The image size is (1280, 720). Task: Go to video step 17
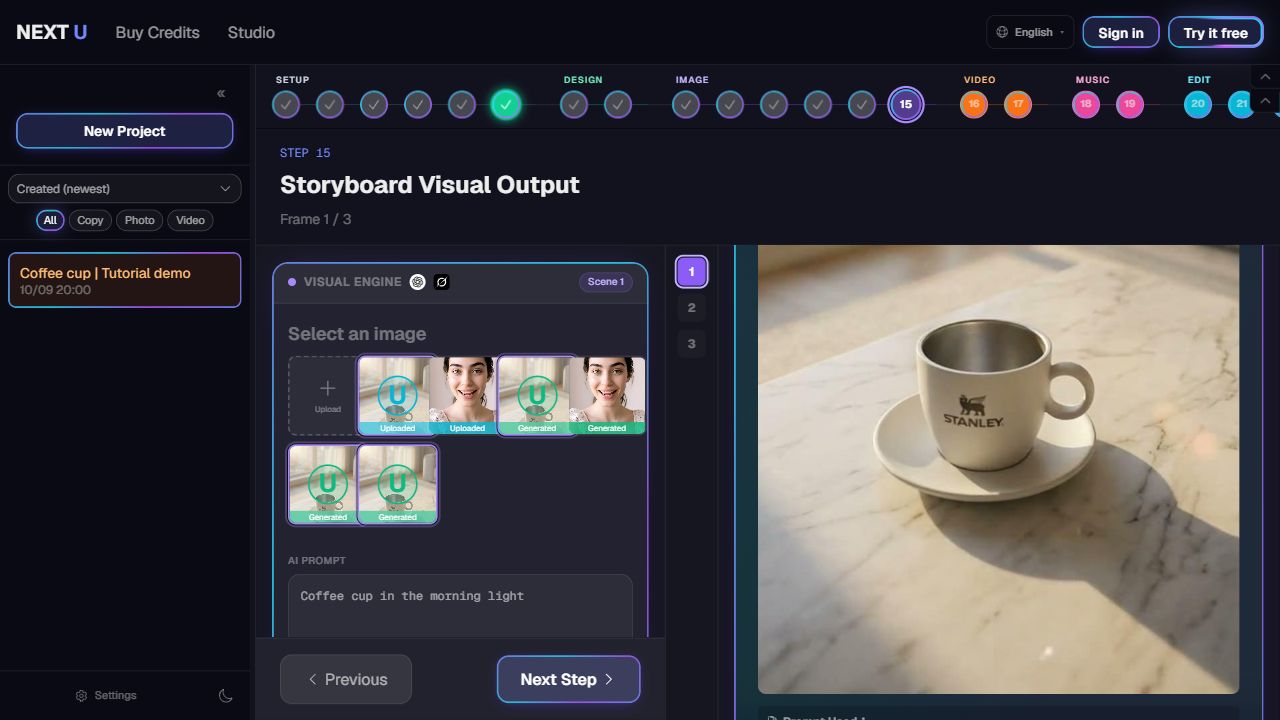click(x=1017, y=104)
